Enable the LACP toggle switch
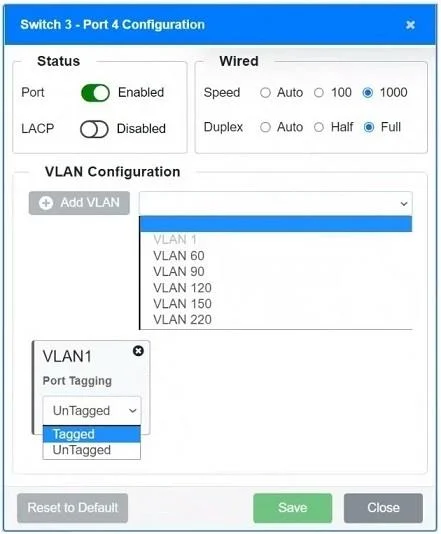 94,129
